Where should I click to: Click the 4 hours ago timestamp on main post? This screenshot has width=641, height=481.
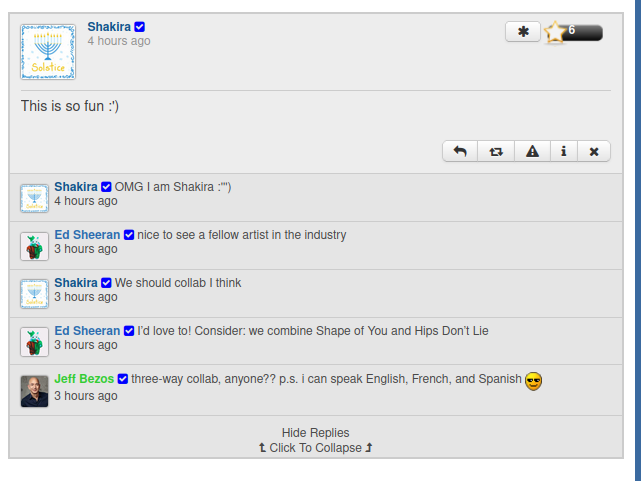coord(119,41)
